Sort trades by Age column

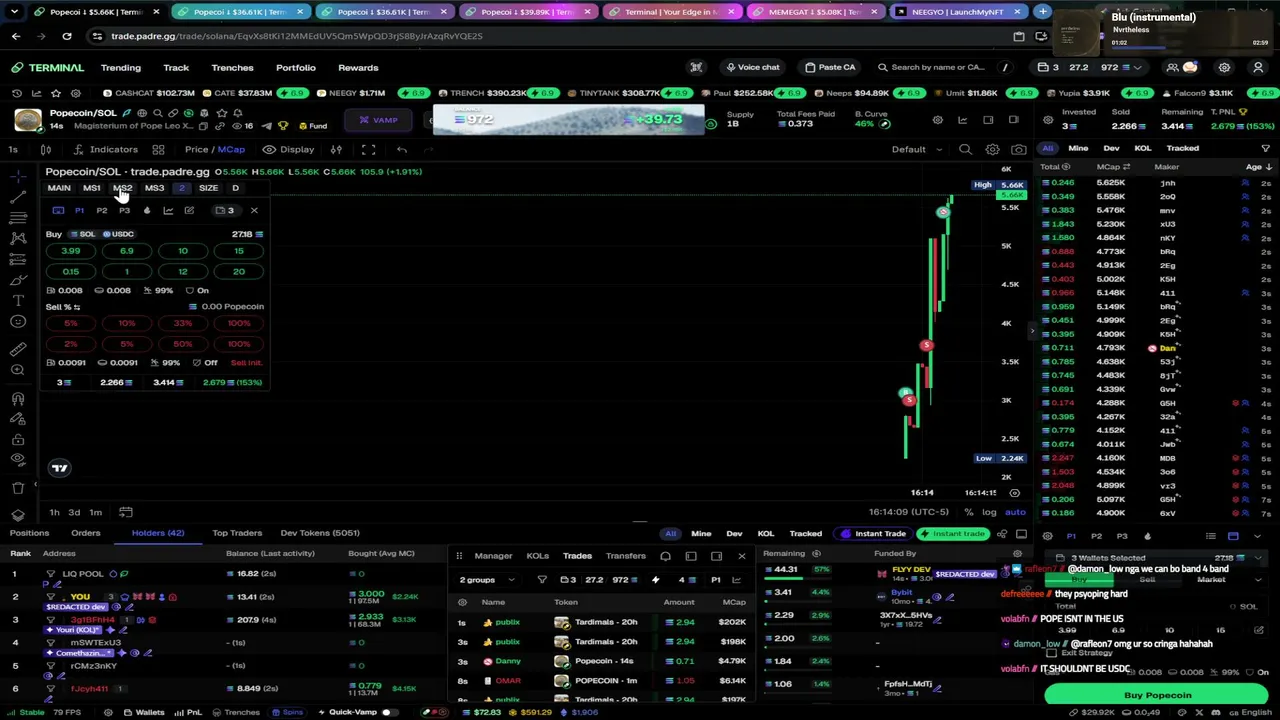click(1257, 167)
